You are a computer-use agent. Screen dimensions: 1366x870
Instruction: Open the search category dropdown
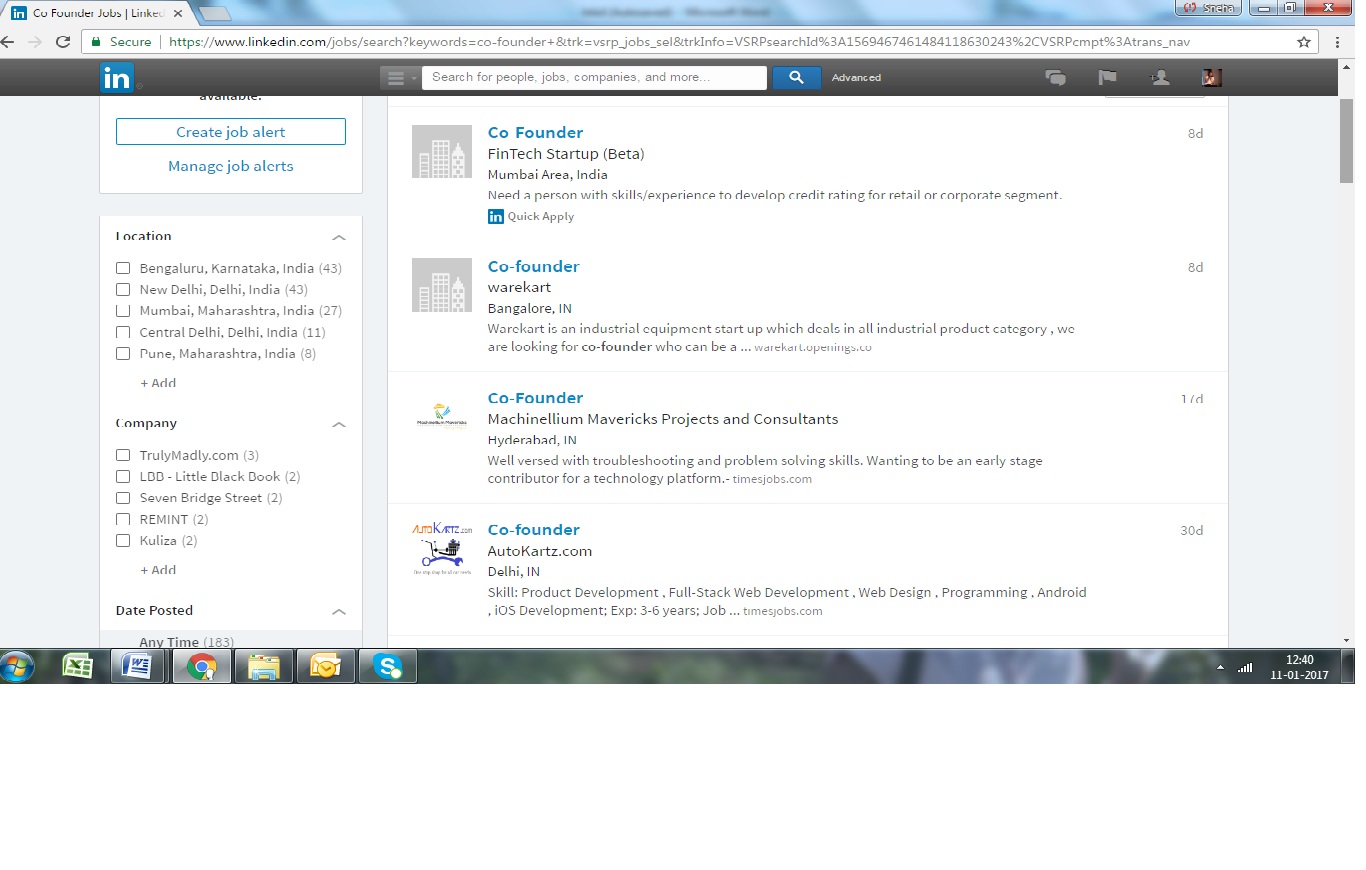(x=400, y=78)
